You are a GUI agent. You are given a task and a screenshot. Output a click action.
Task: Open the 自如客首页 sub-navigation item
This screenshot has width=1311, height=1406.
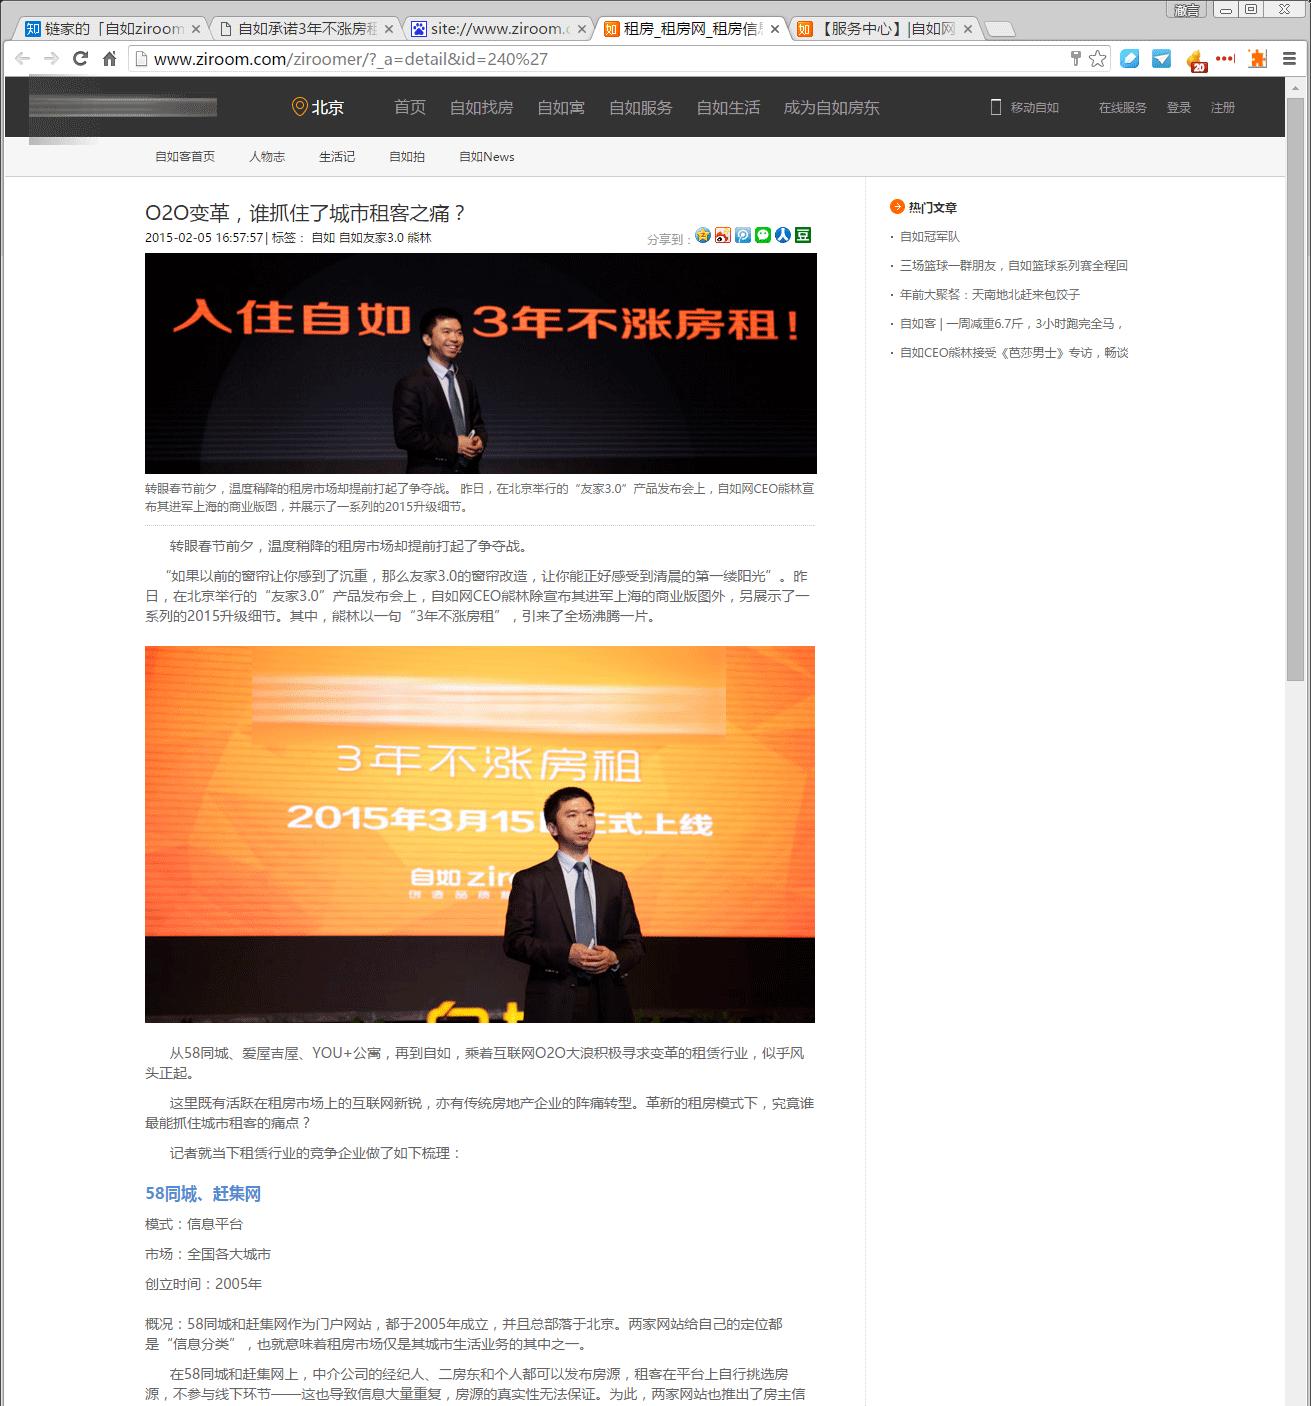(x=185, y=157)
